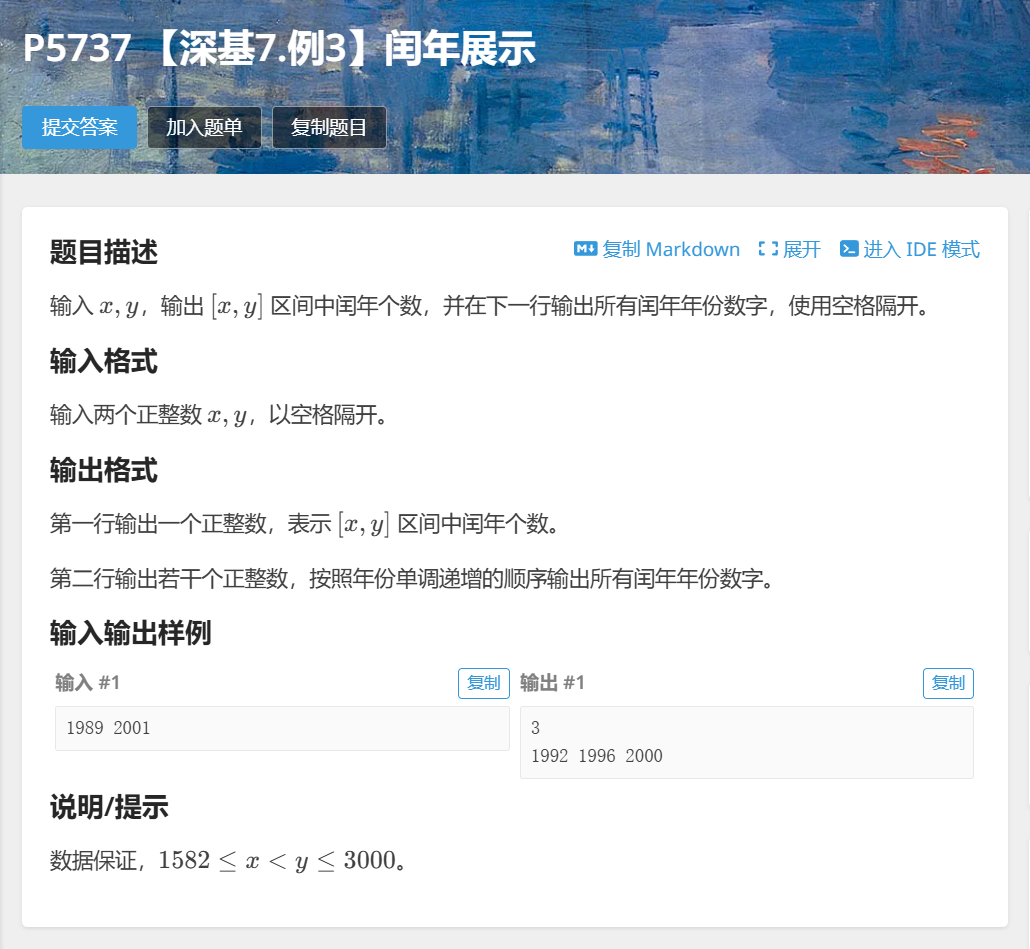Click the Markdown icon beside 复制 Markdown
The image size is (1030, 949).
point(585,249)
